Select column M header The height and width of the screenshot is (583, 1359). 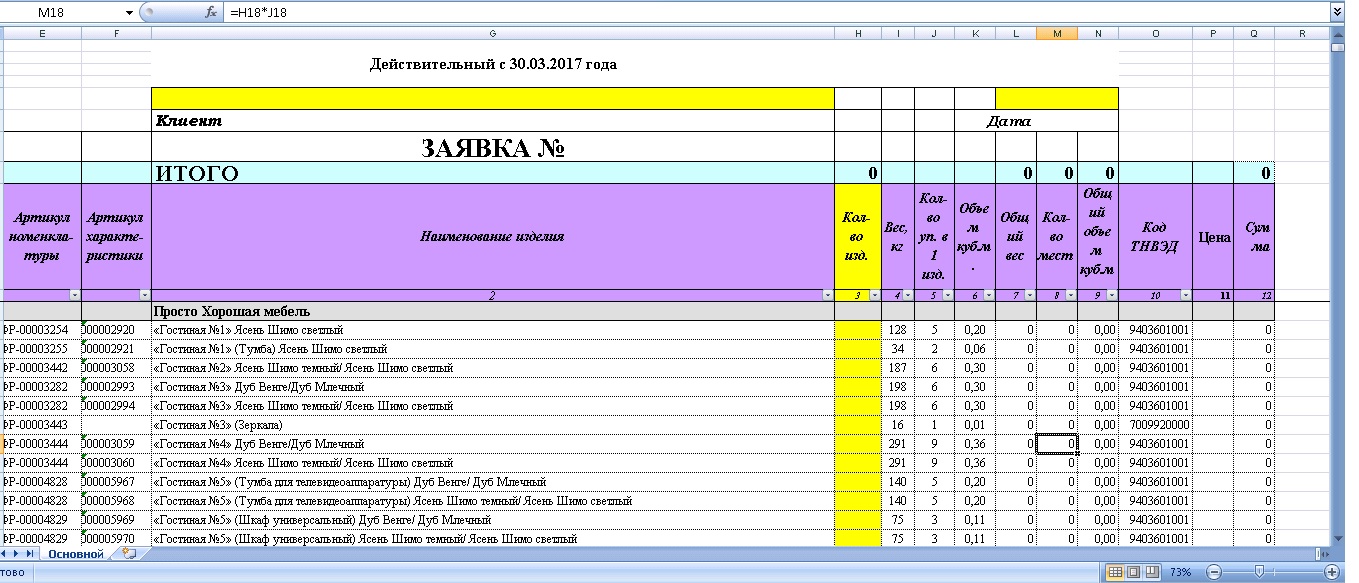[1057, 34]
